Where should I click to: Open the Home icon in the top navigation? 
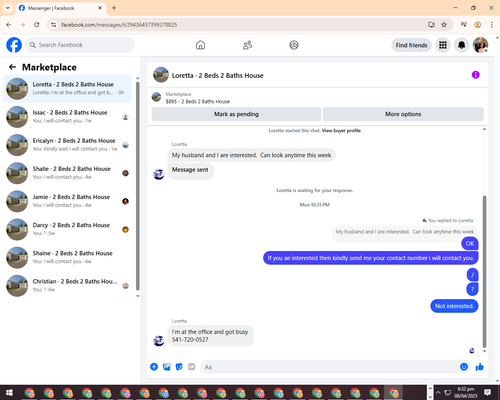coord(200,45)
